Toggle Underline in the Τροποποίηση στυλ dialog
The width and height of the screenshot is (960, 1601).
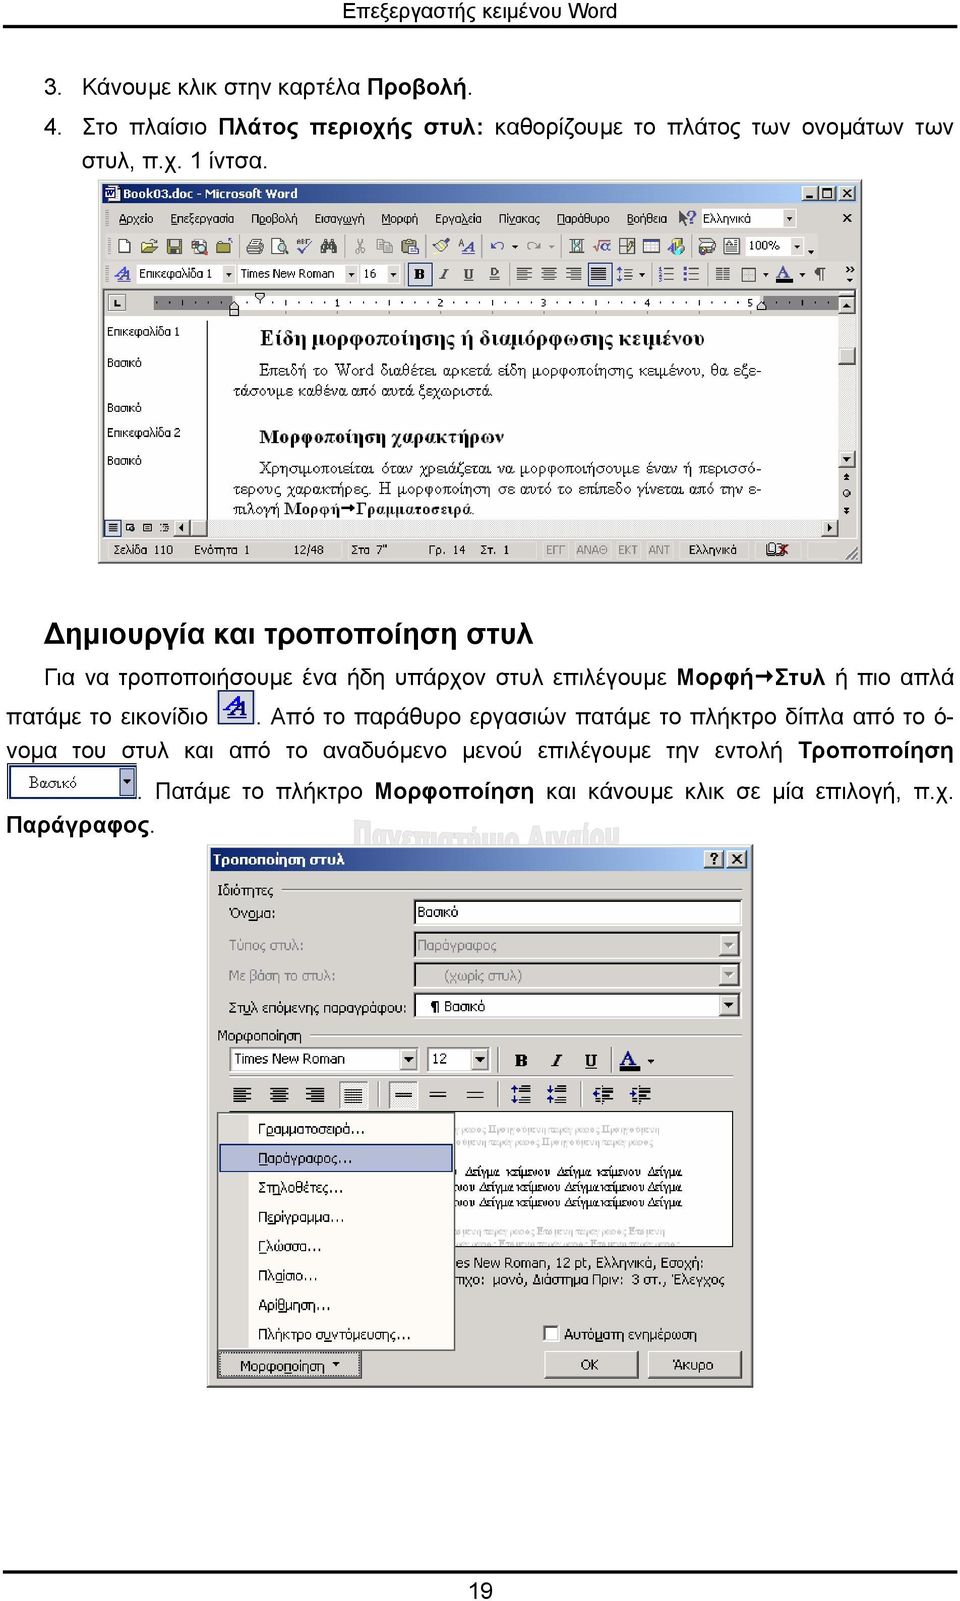click(x=591, y=1060)
